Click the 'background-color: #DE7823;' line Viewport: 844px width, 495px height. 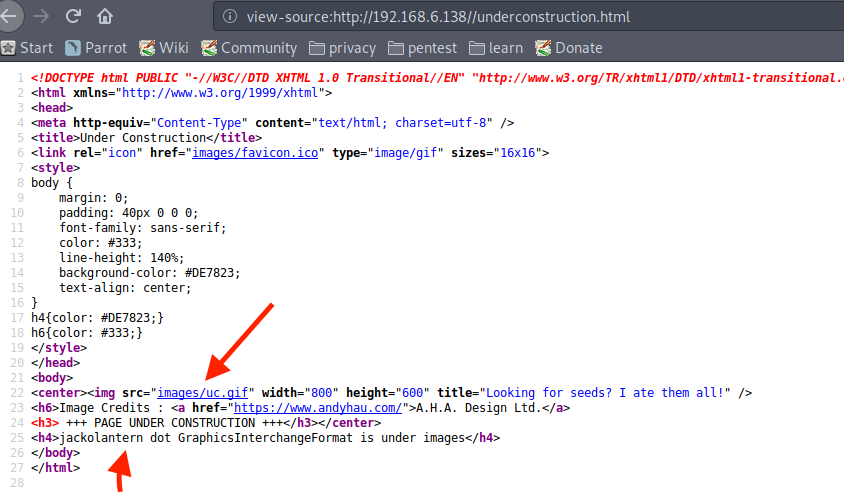coord(150,273)
